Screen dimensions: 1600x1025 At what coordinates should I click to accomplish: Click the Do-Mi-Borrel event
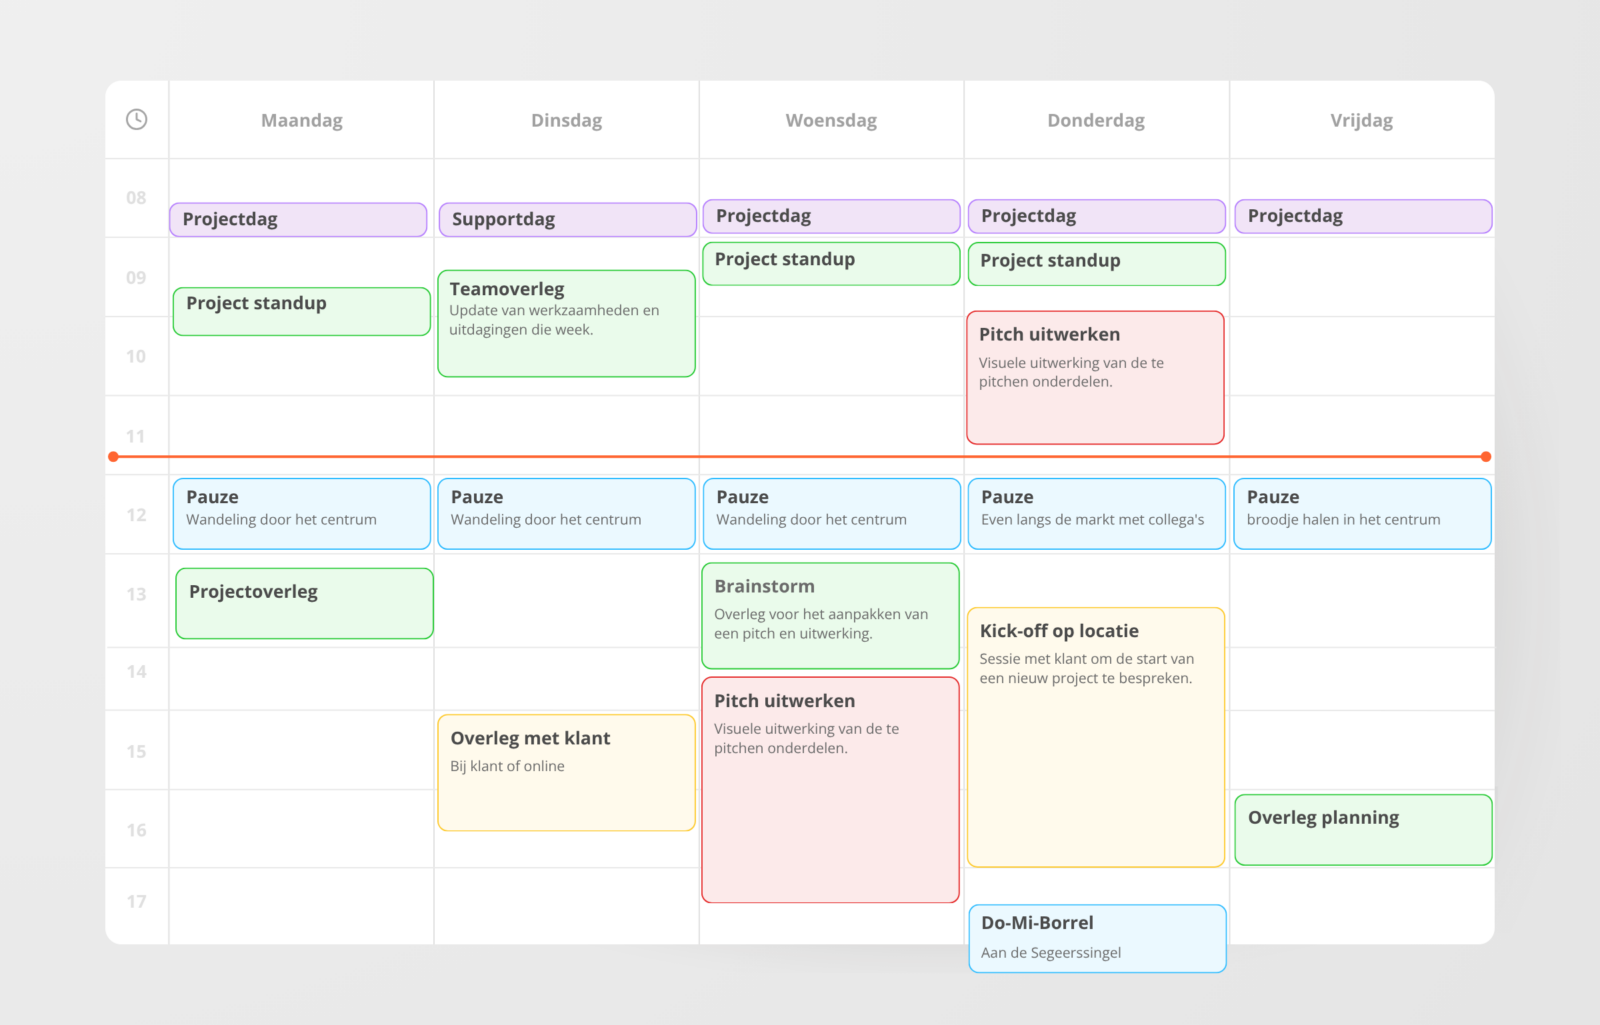pyautogui.click(x=1097, y=938)
